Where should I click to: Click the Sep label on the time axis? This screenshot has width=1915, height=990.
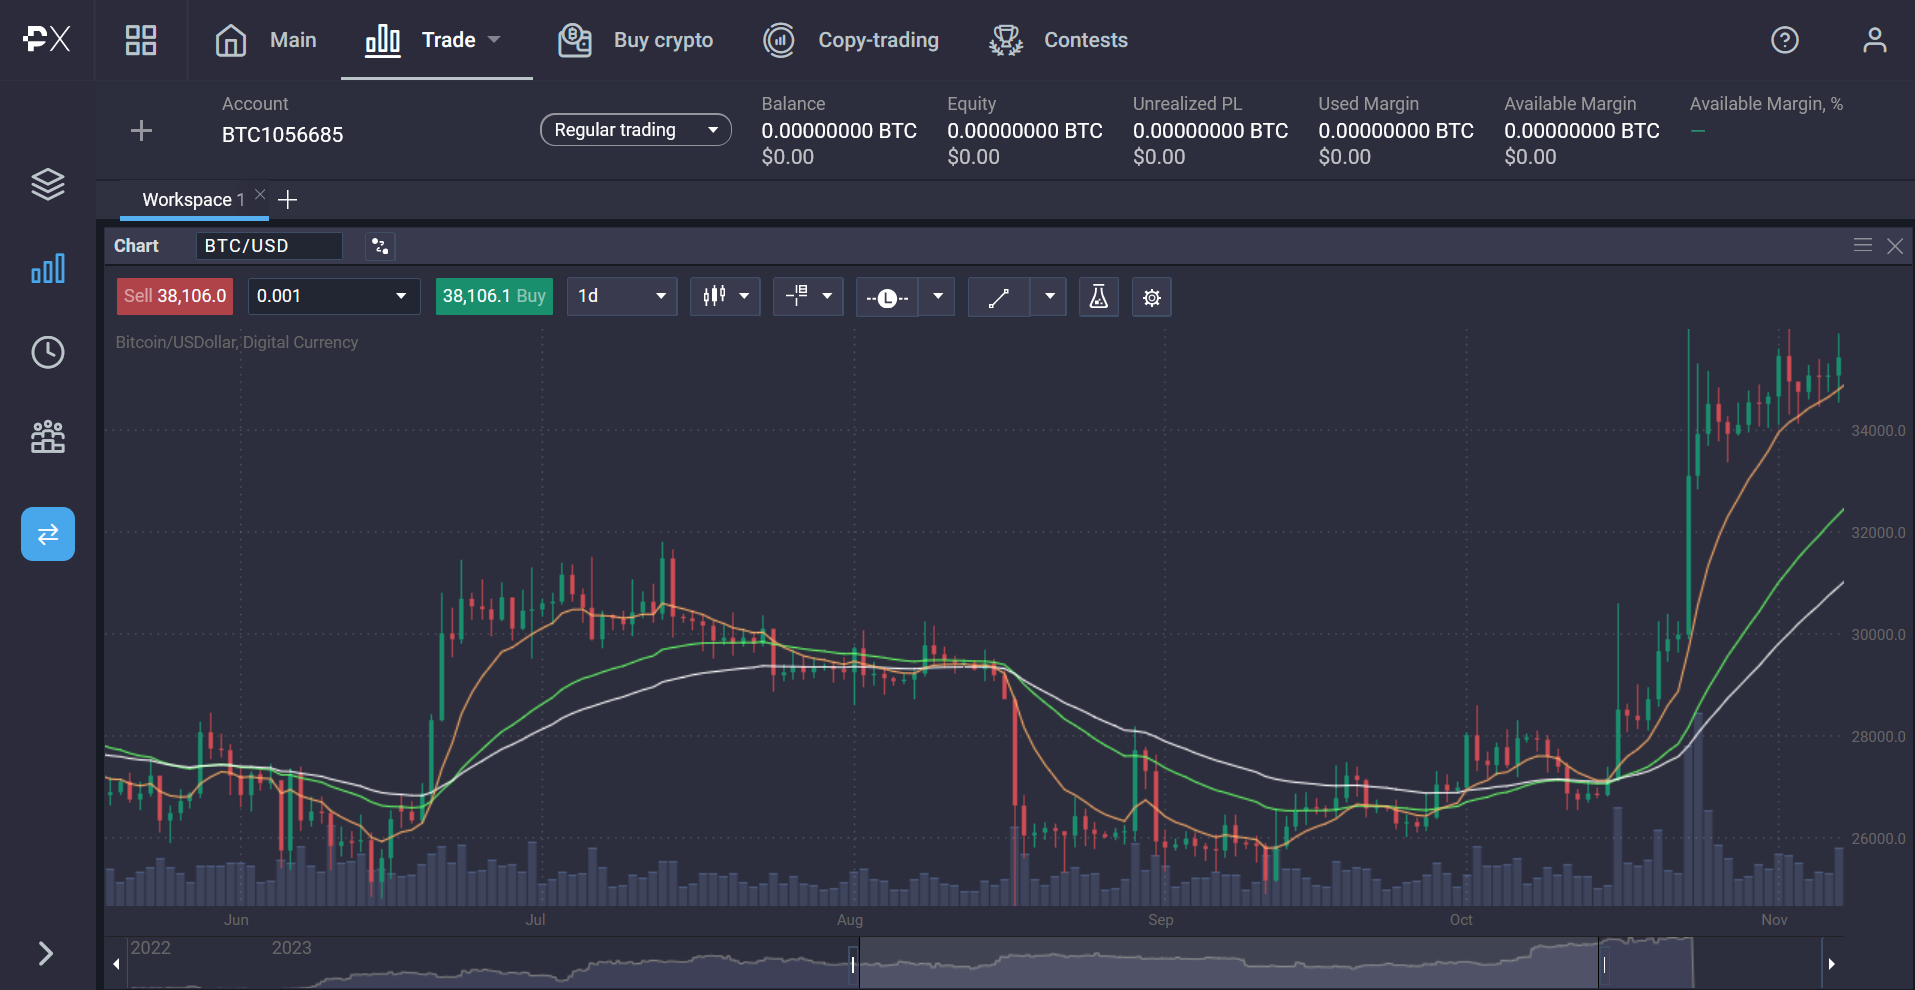coord(1161,920)
